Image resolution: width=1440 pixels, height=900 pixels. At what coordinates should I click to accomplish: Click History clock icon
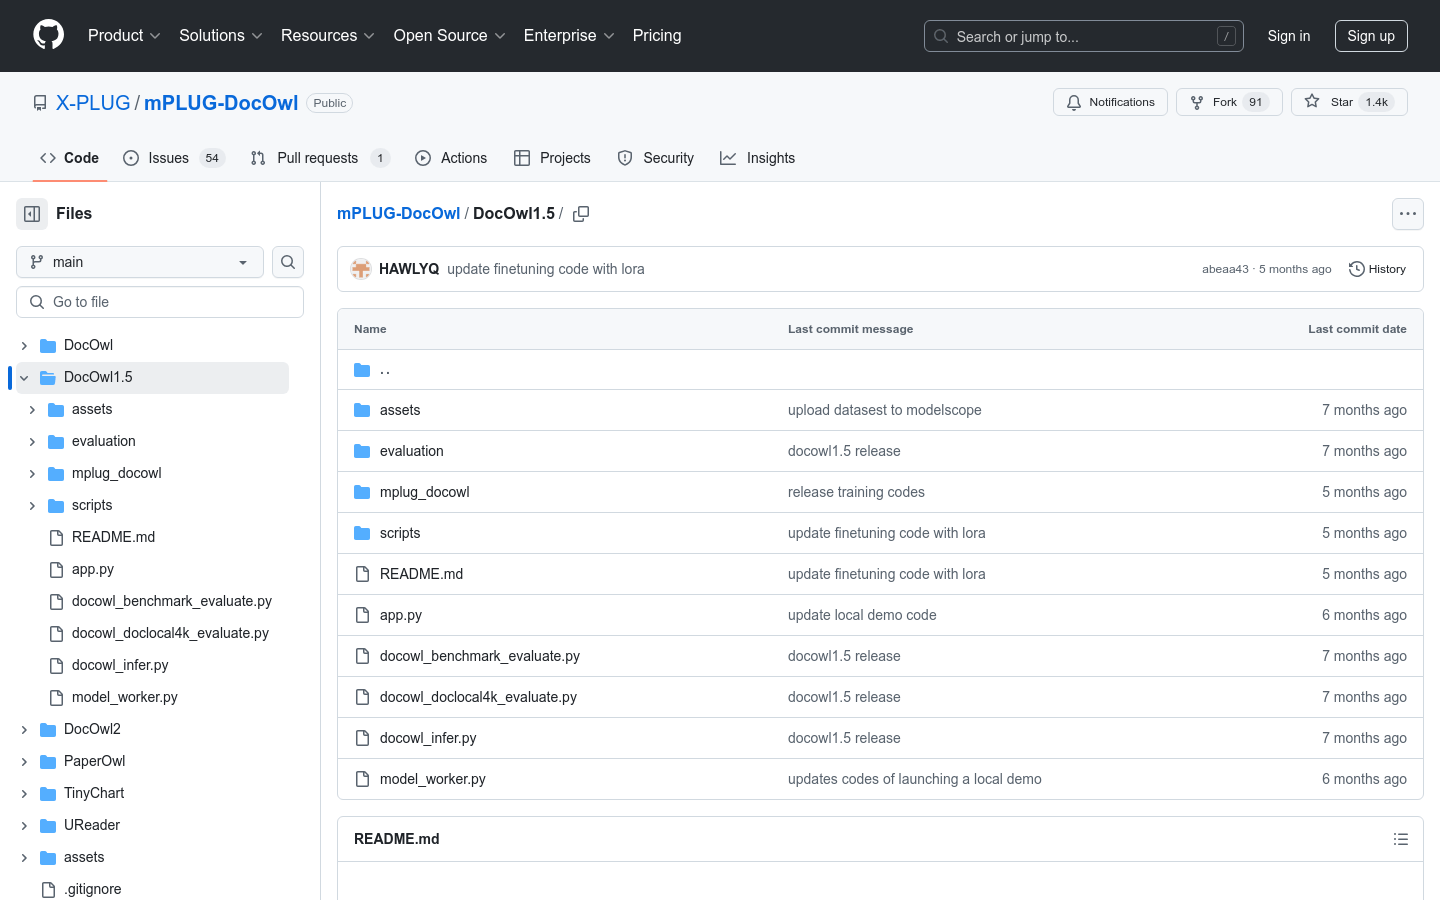pos(1357,269)
